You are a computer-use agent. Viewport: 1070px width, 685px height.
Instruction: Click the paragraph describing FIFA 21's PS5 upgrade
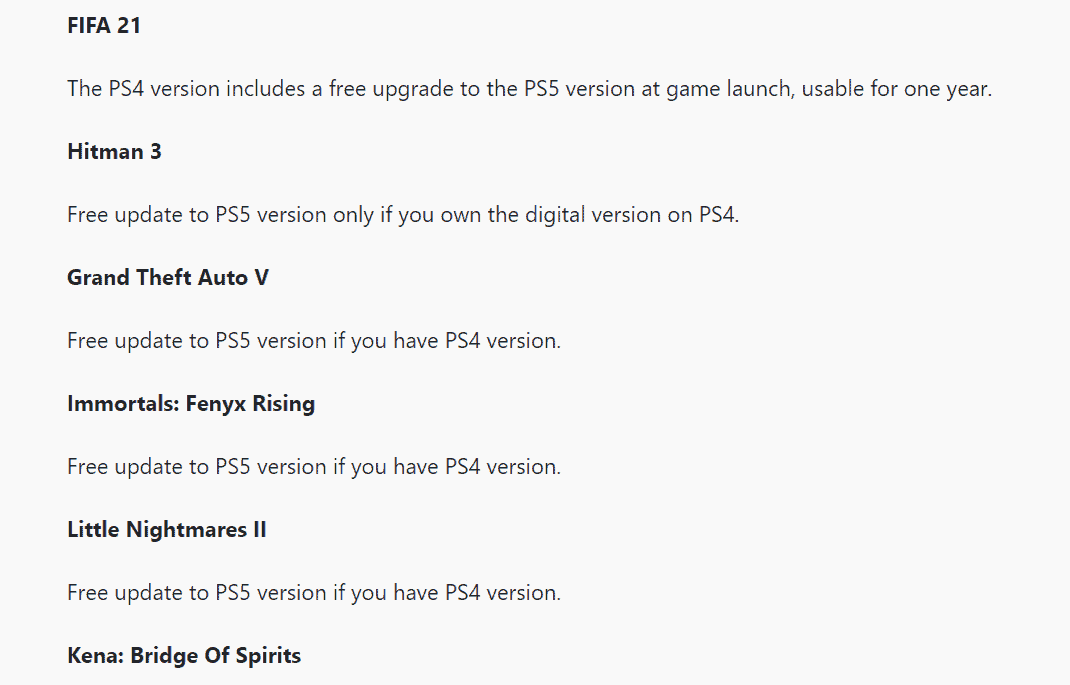pos(529,89)
